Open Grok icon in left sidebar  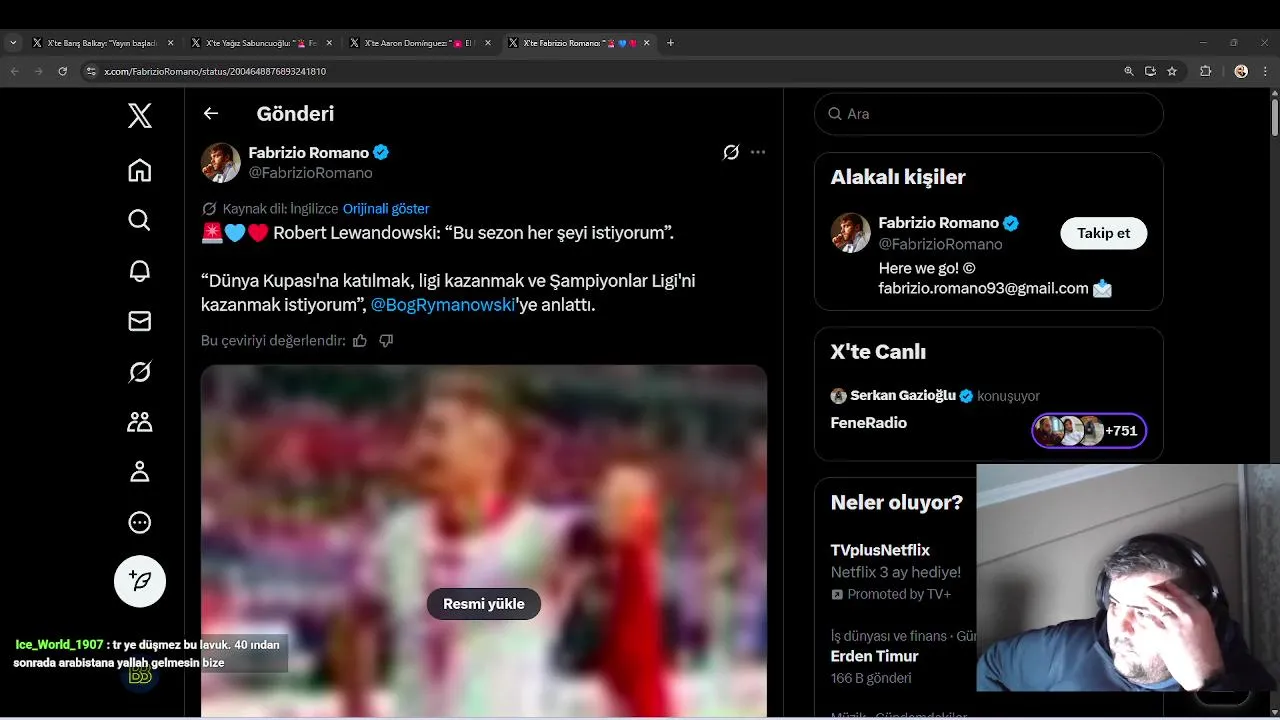(140, 372)
